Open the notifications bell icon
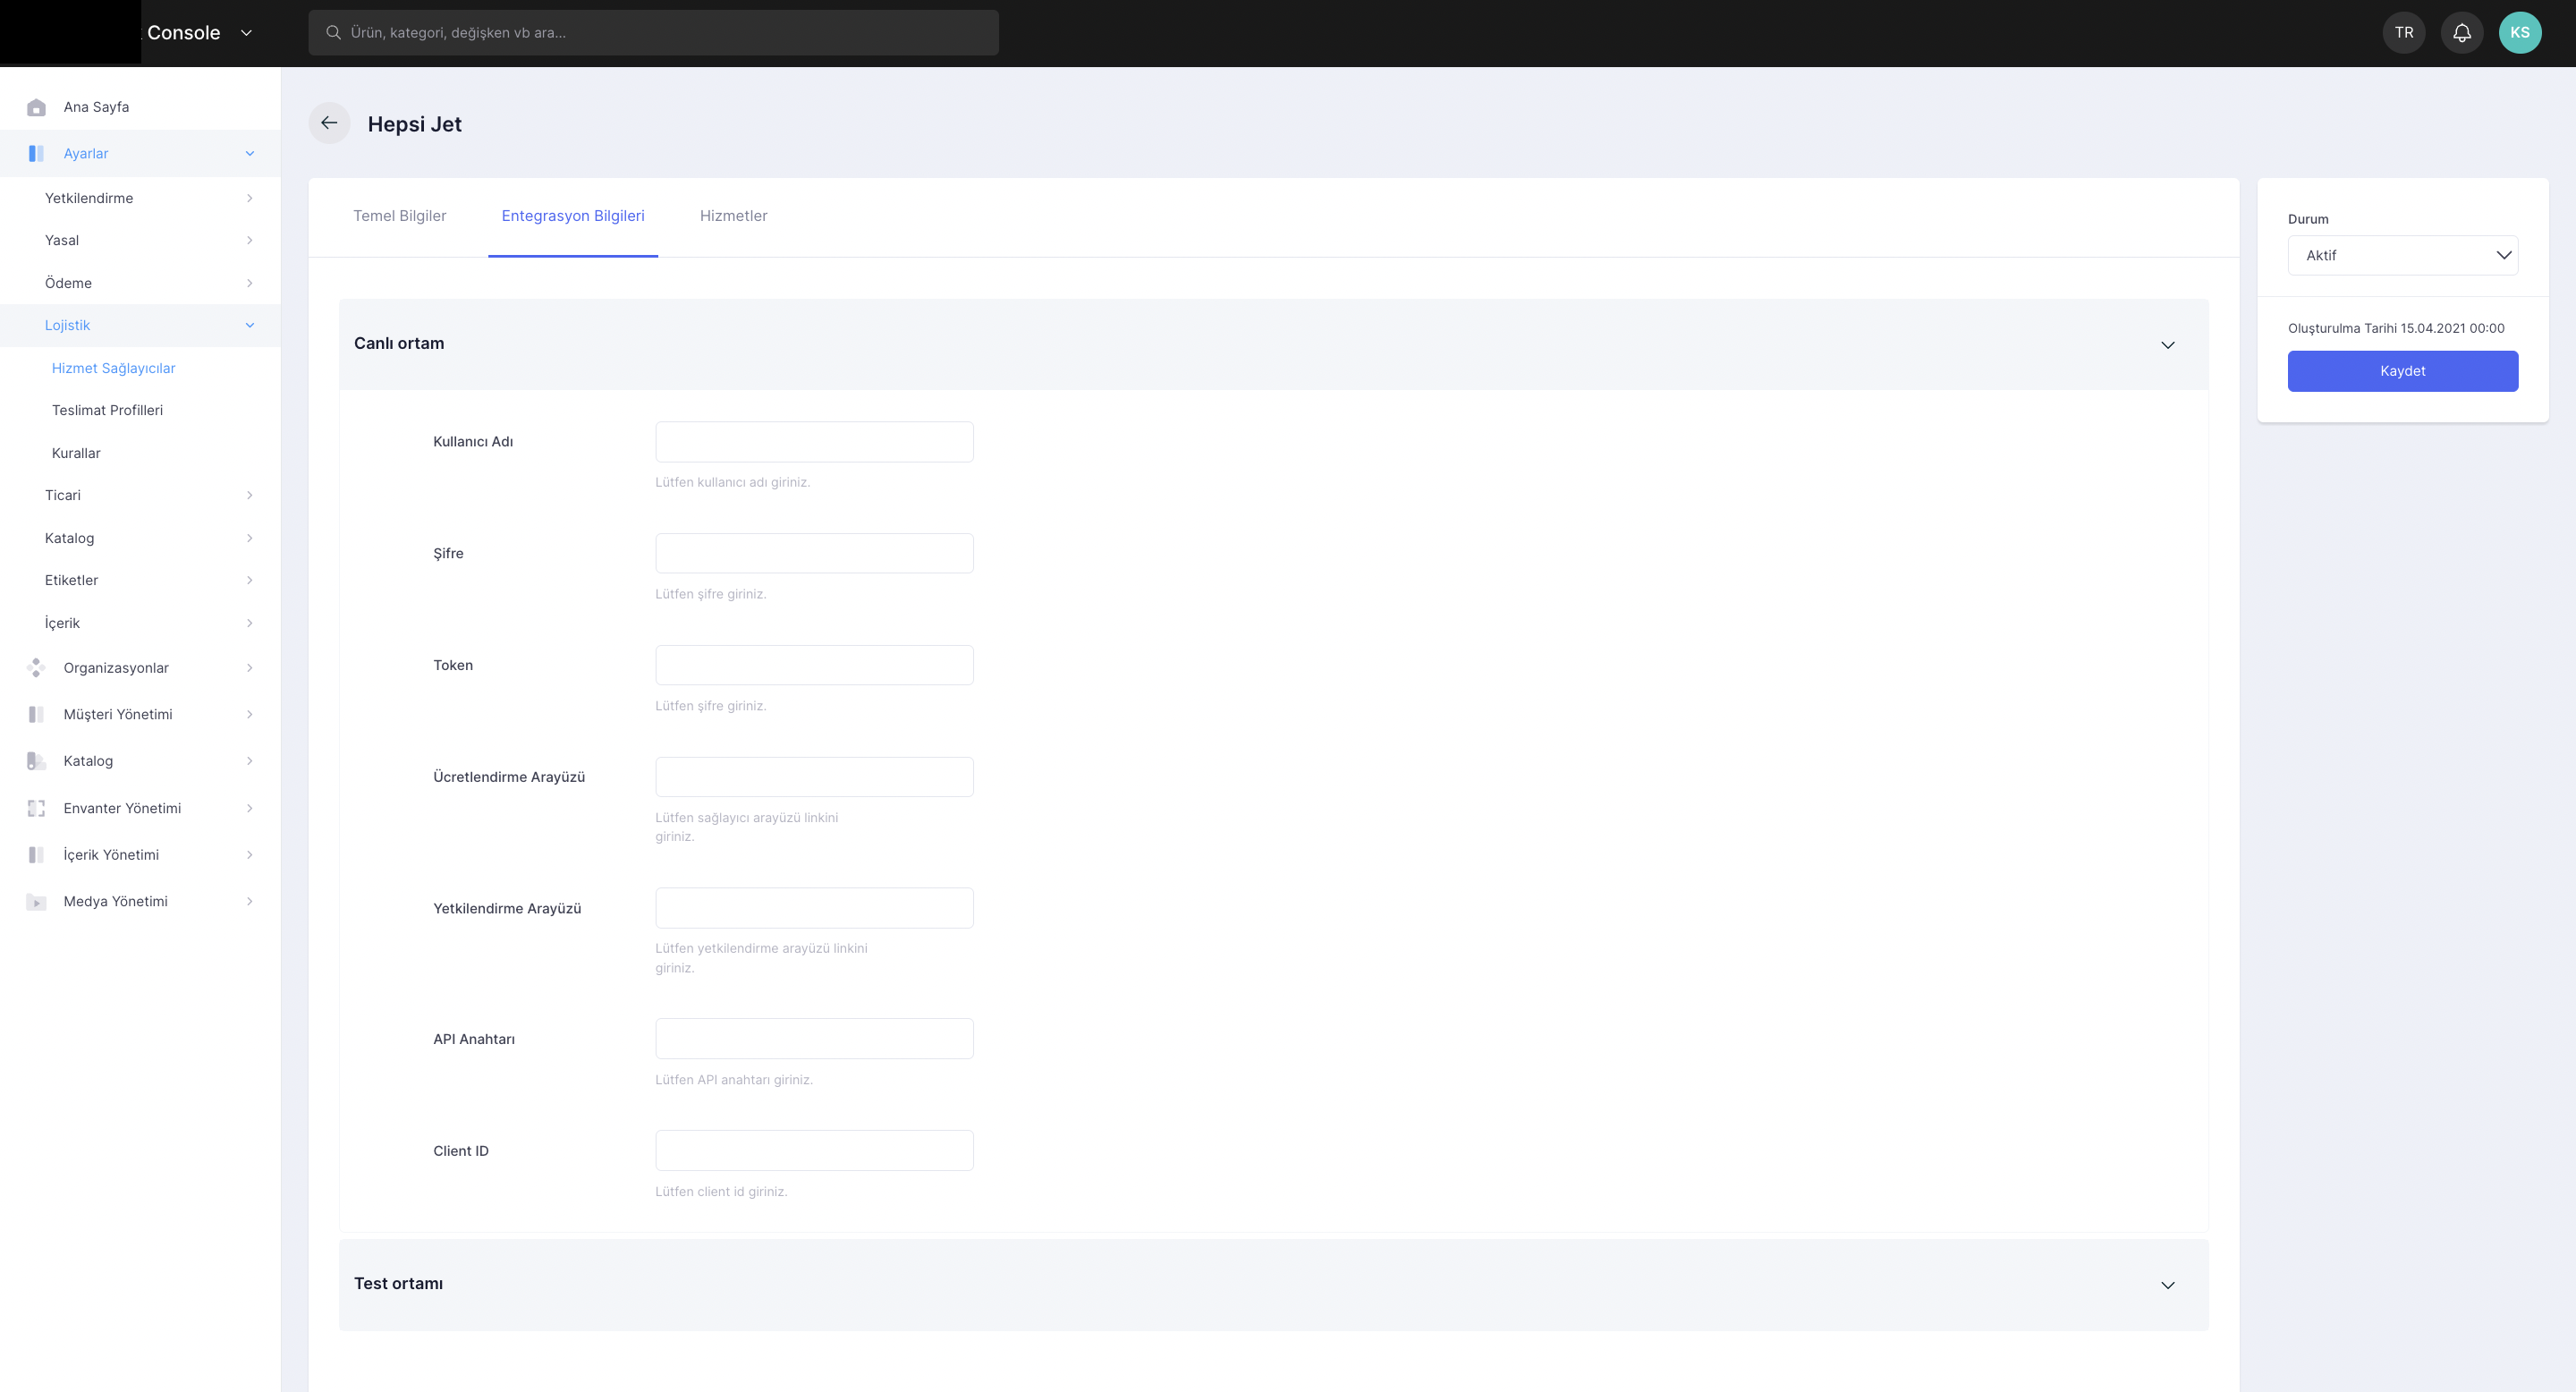Image resolution: width=2576 pixels, height=1392 pixels. [2462, 33]
